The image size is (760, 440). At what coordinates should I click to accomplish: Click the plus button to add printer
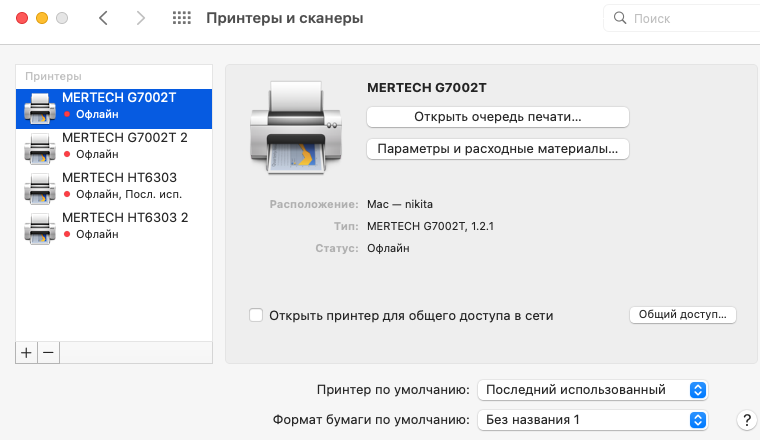[x=27, y=352]
